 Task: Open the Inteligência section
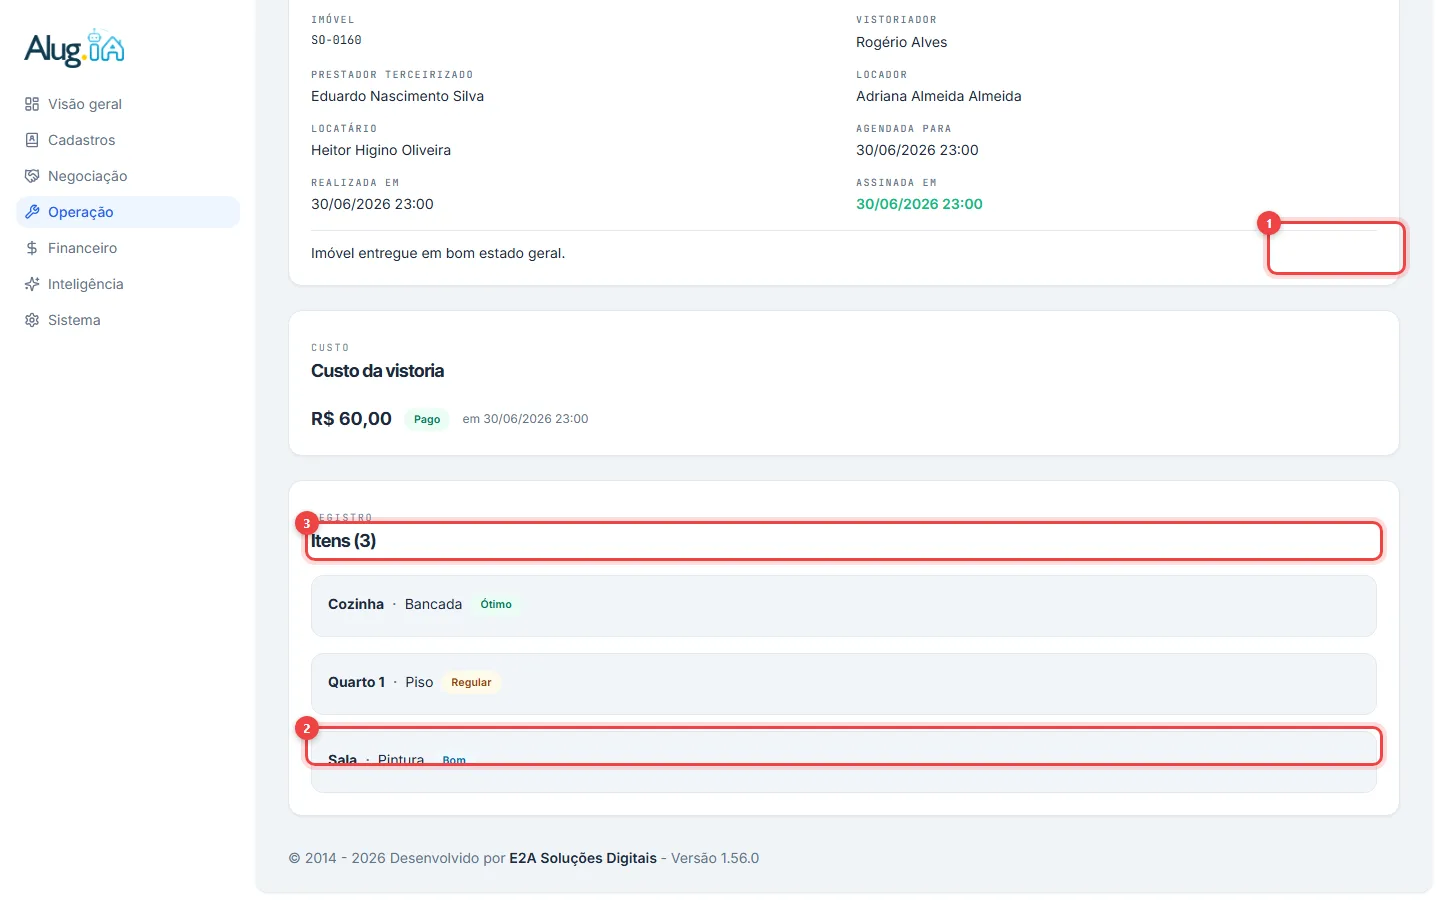[x=128, y=284]
